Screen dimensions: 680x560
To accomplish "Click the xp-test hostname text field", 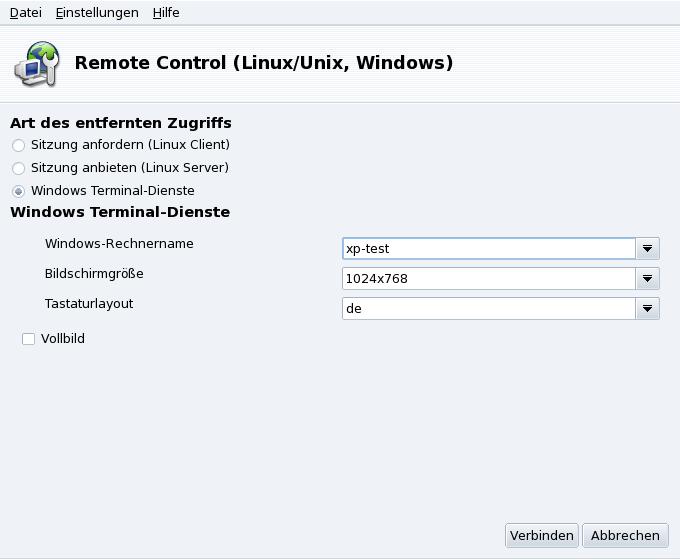I will (488, 249).
